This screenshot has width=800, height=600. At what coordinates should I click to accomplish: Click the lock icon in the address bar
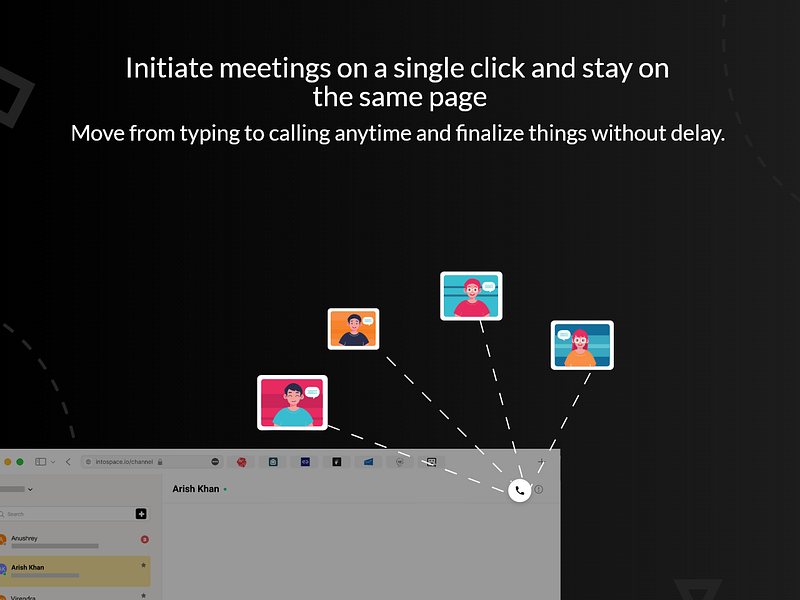tap(160, 462)
